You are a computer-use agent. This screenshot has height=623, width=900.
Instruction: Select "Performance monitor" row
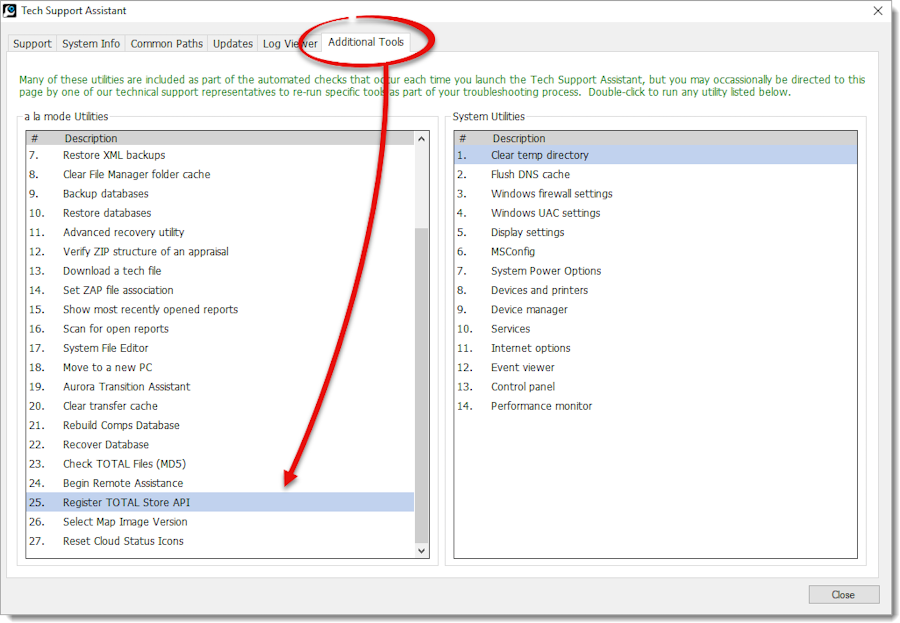point(655,406)
